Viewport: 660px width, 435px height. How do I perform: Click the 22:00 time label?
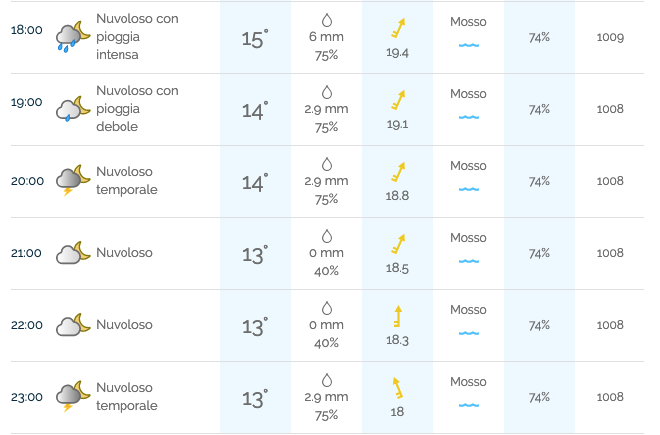click(x=27, y=325)
